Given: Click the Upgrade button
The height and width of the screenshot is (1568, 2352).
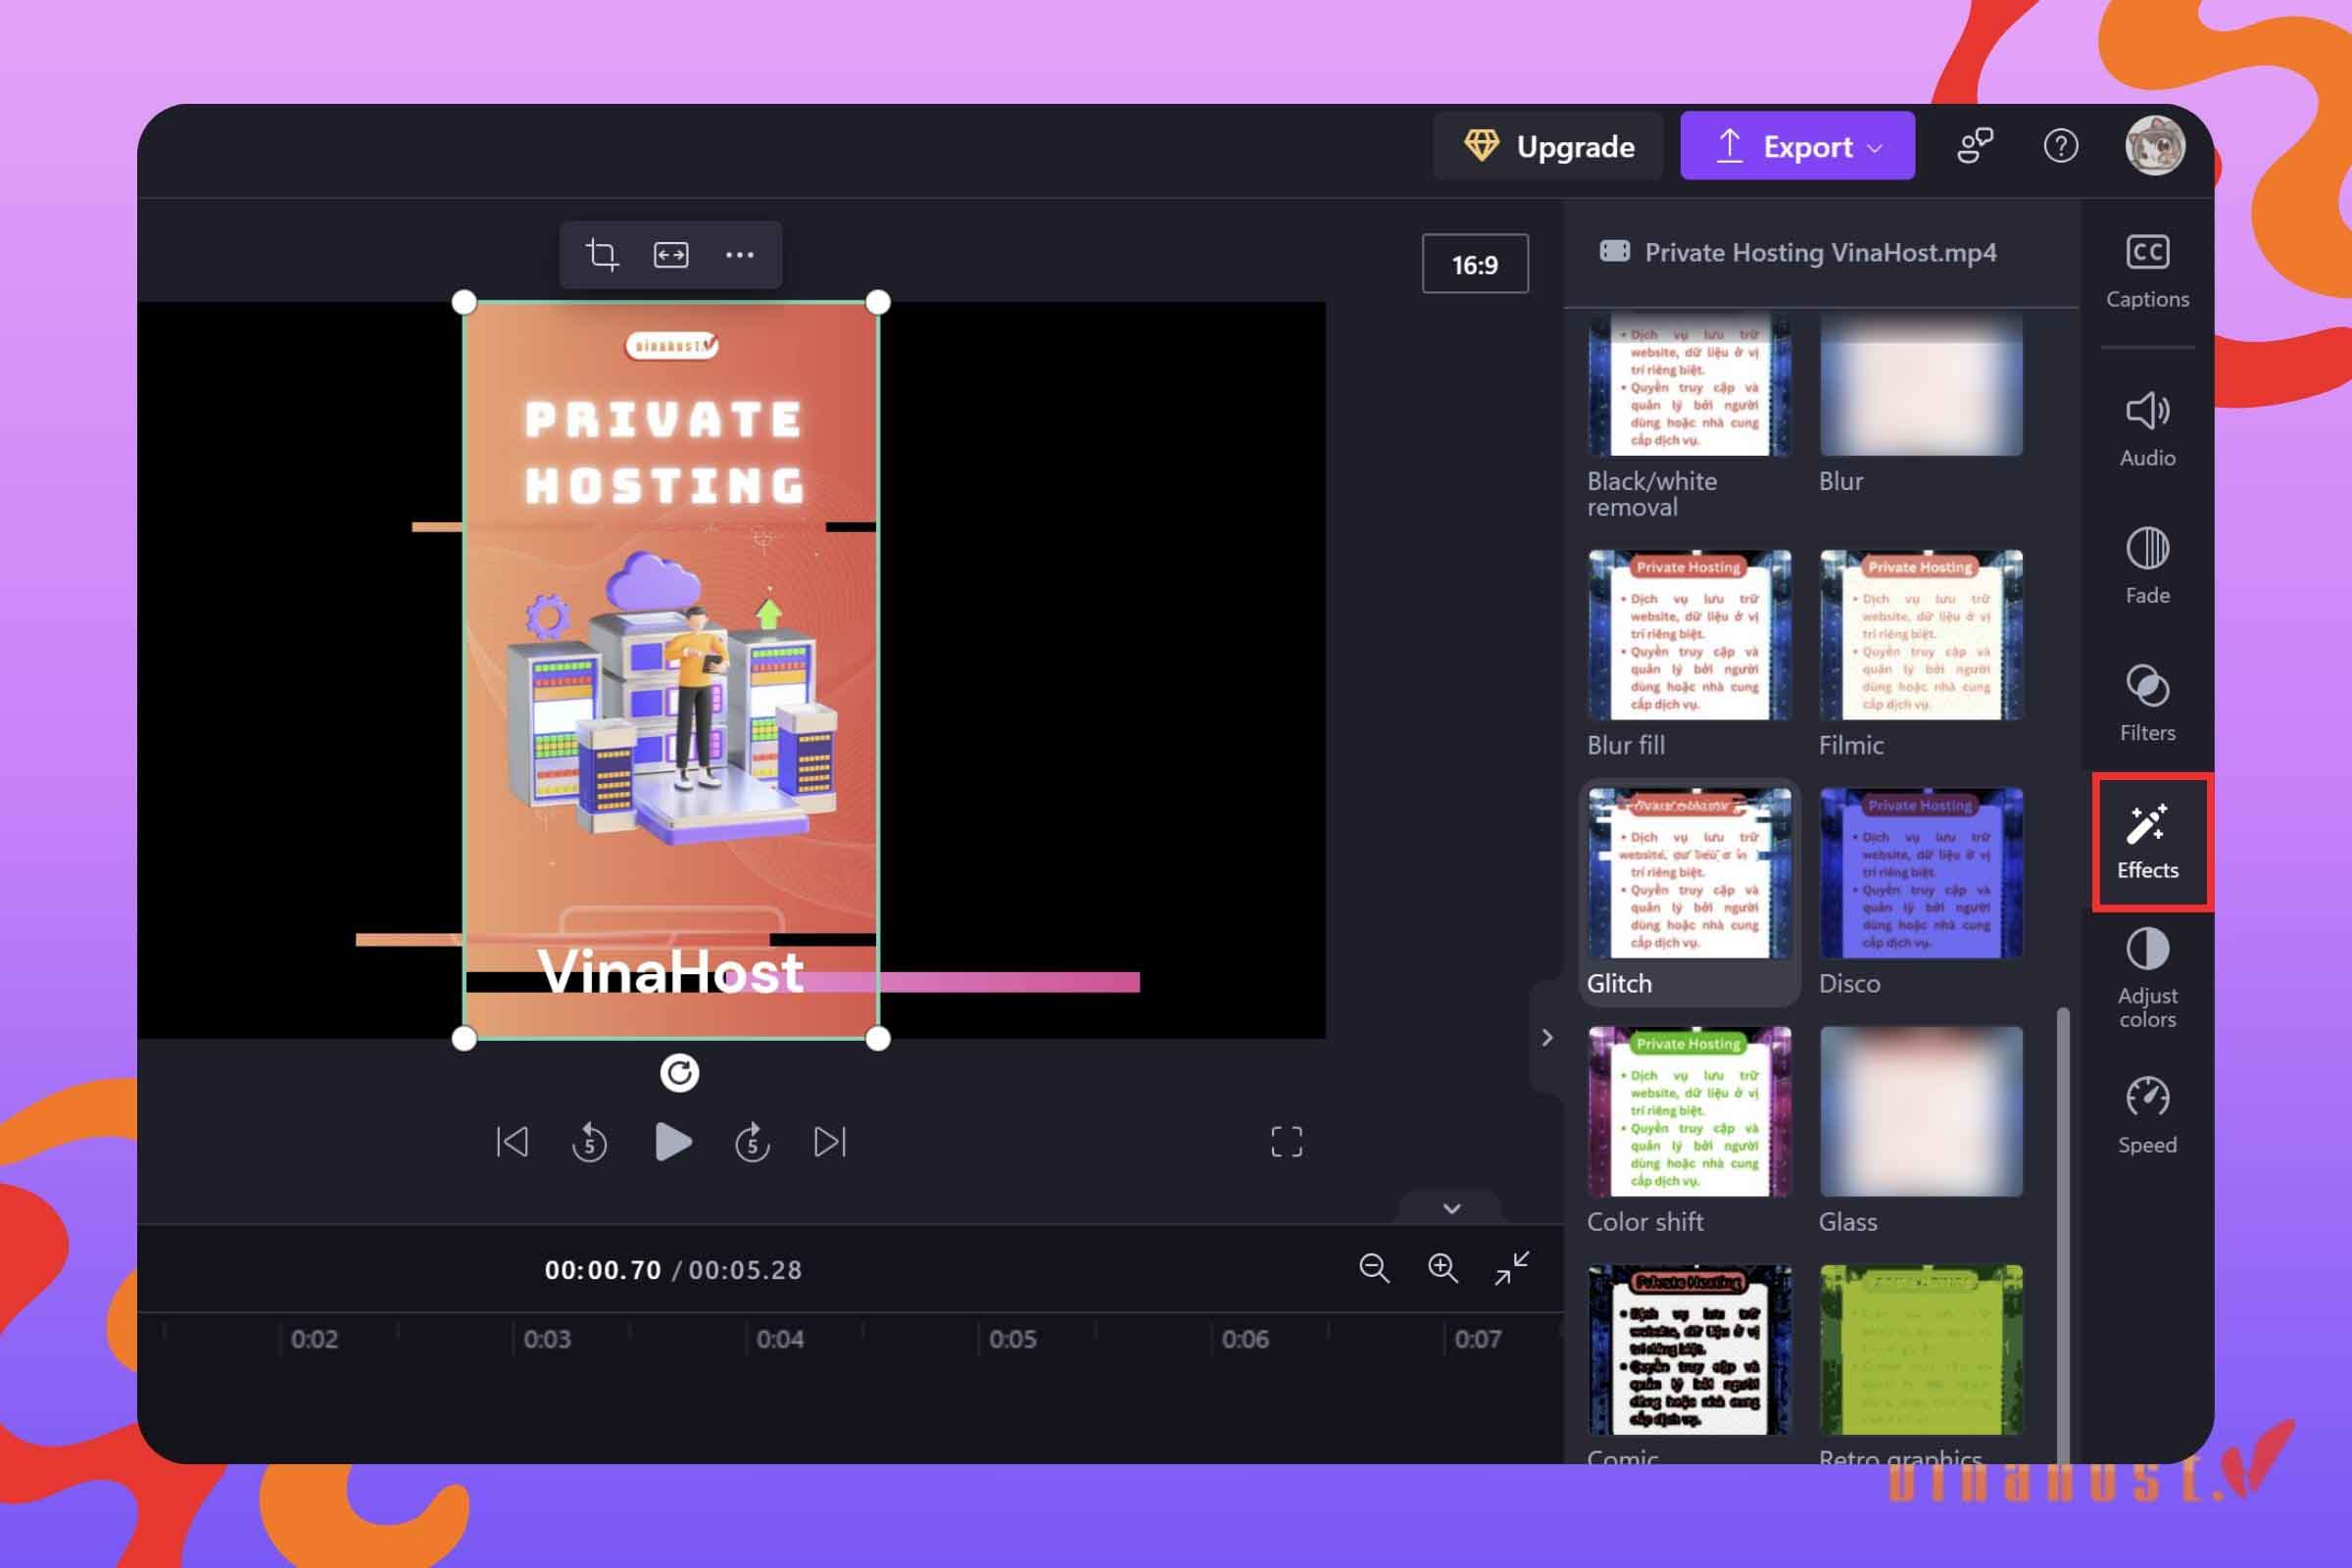Looking at the screenshot, I should click(x=1548, y=146).
